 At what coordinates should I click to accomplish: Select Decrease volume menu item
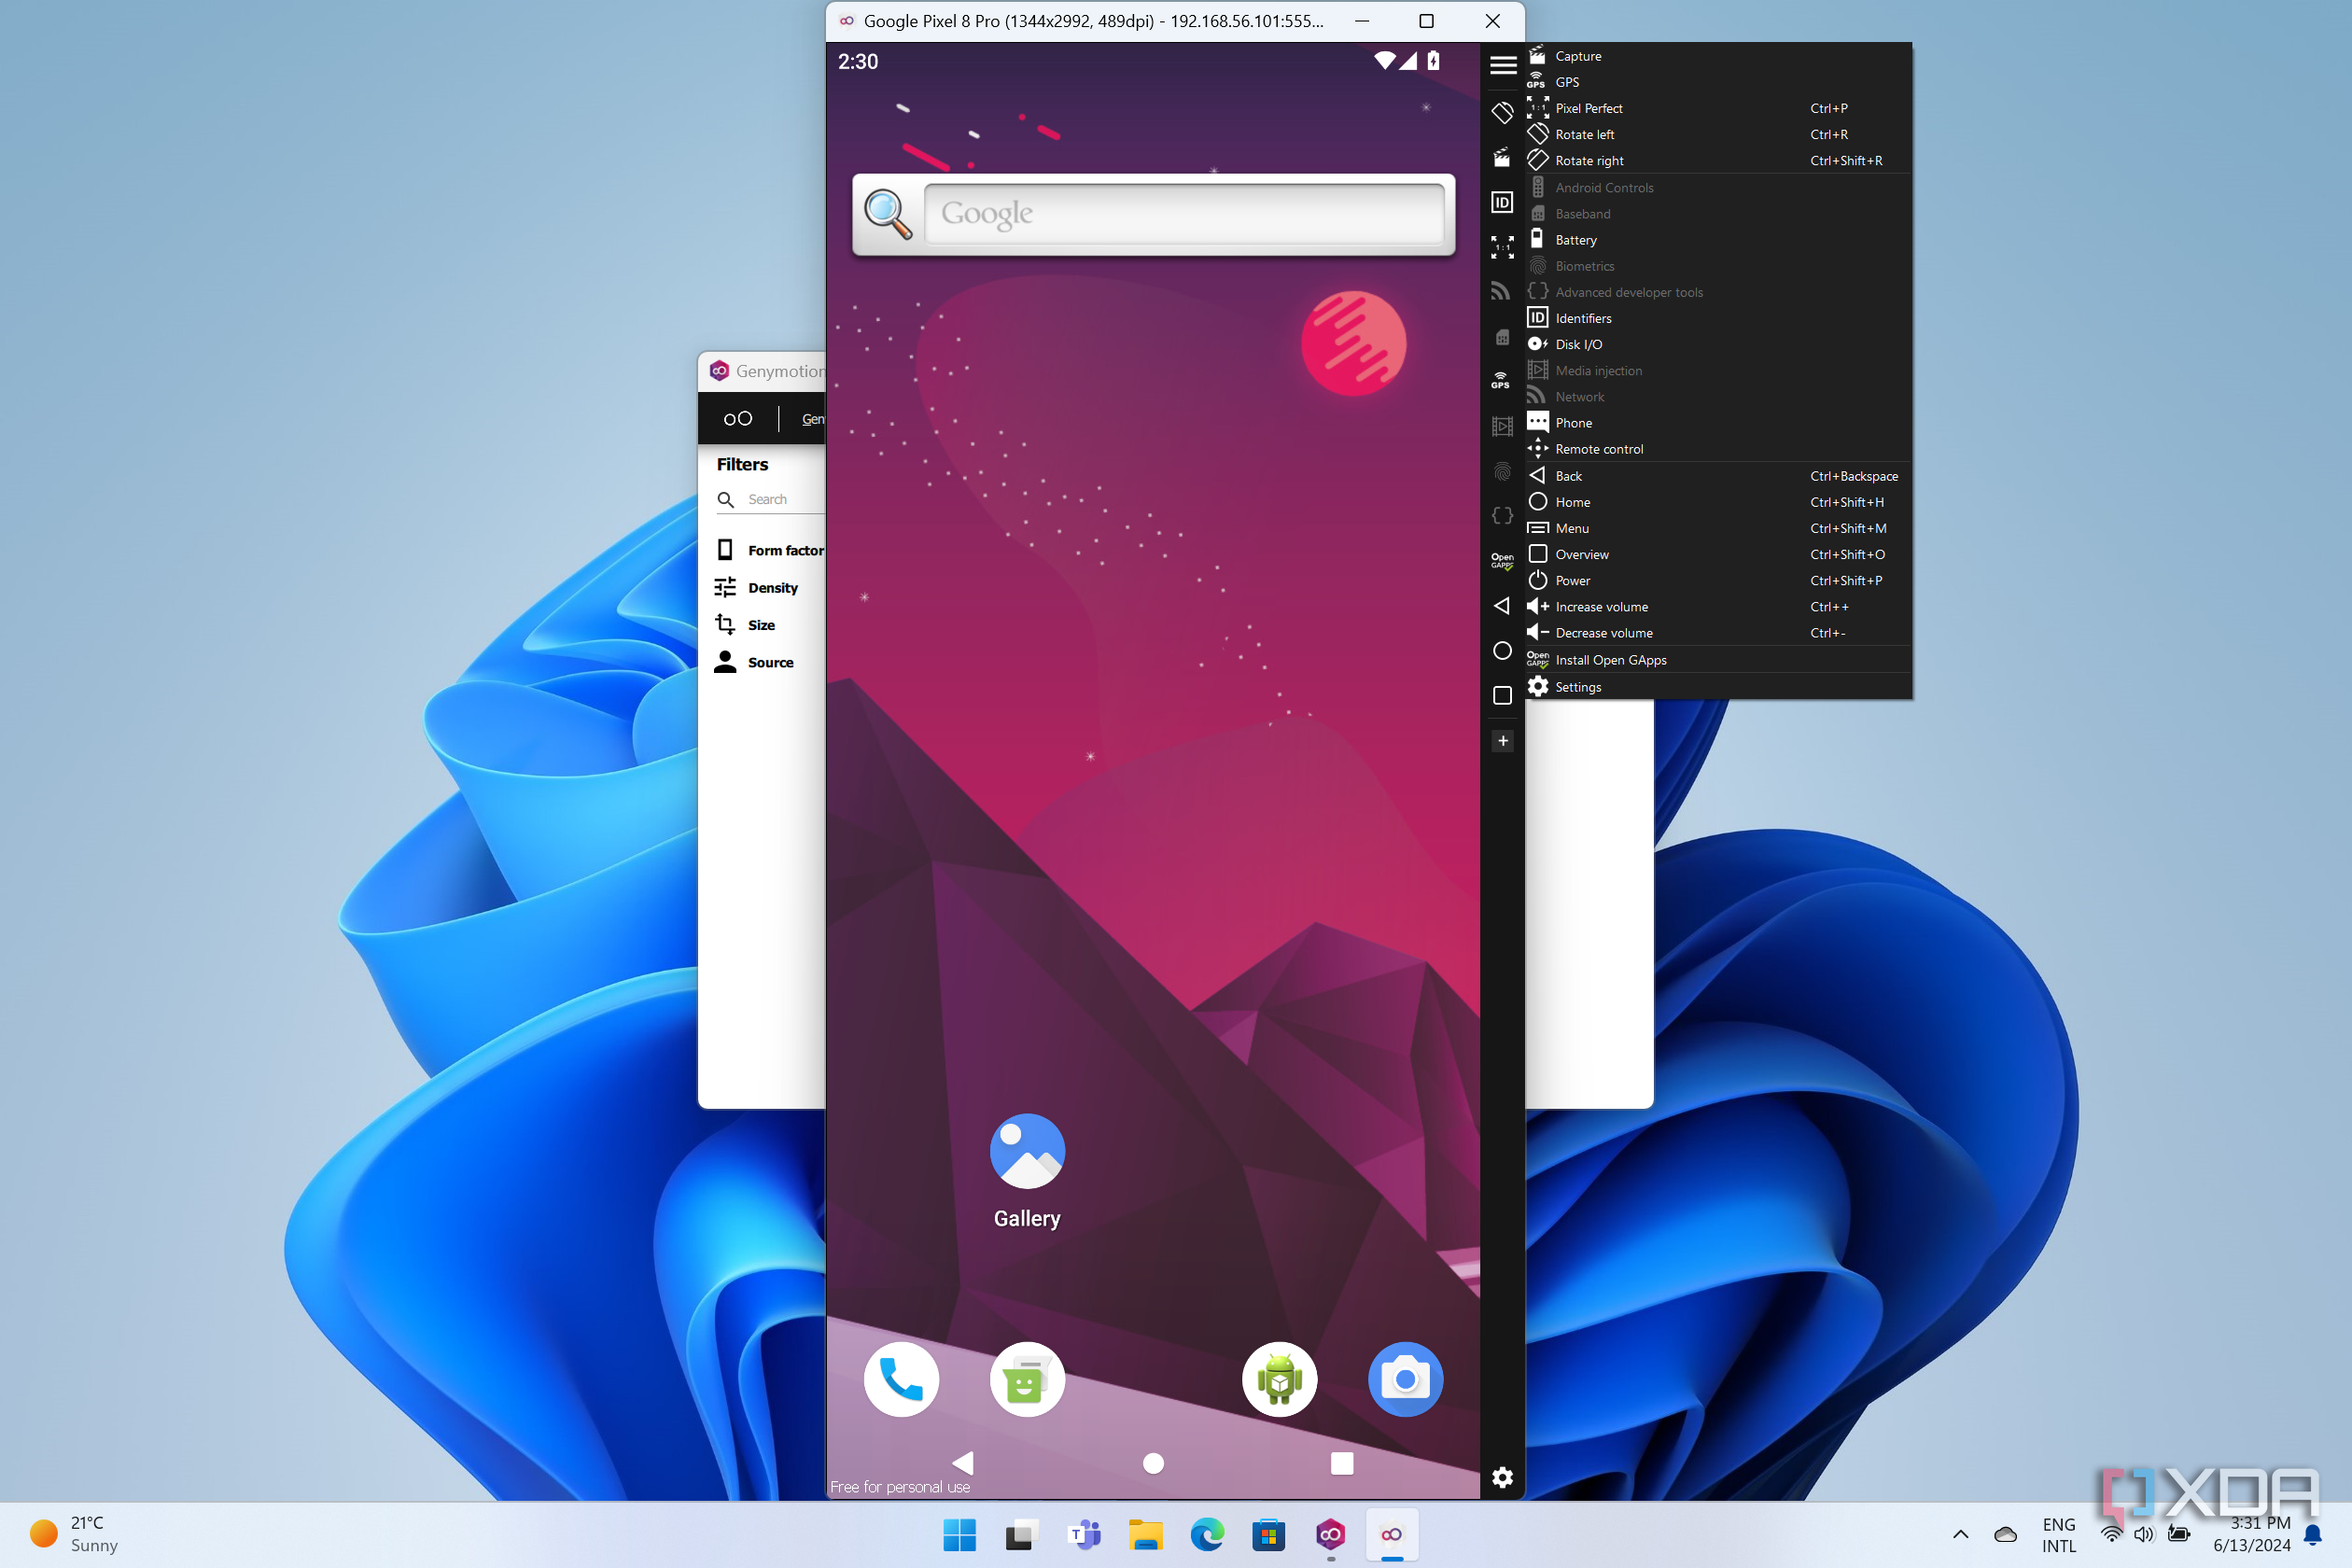point(1718,633)
